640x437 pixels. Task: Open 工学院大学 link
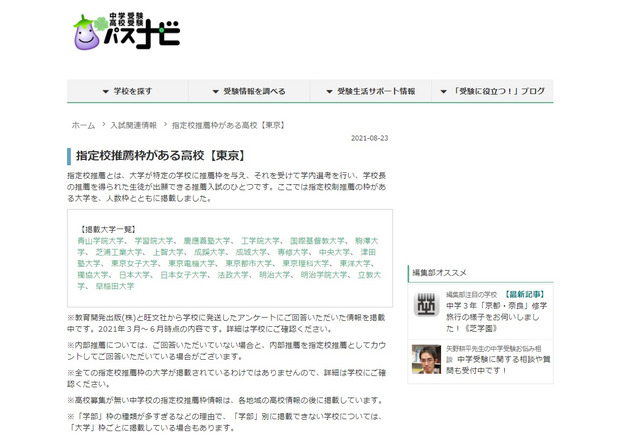pyautogui.click(x=260, y=241)
